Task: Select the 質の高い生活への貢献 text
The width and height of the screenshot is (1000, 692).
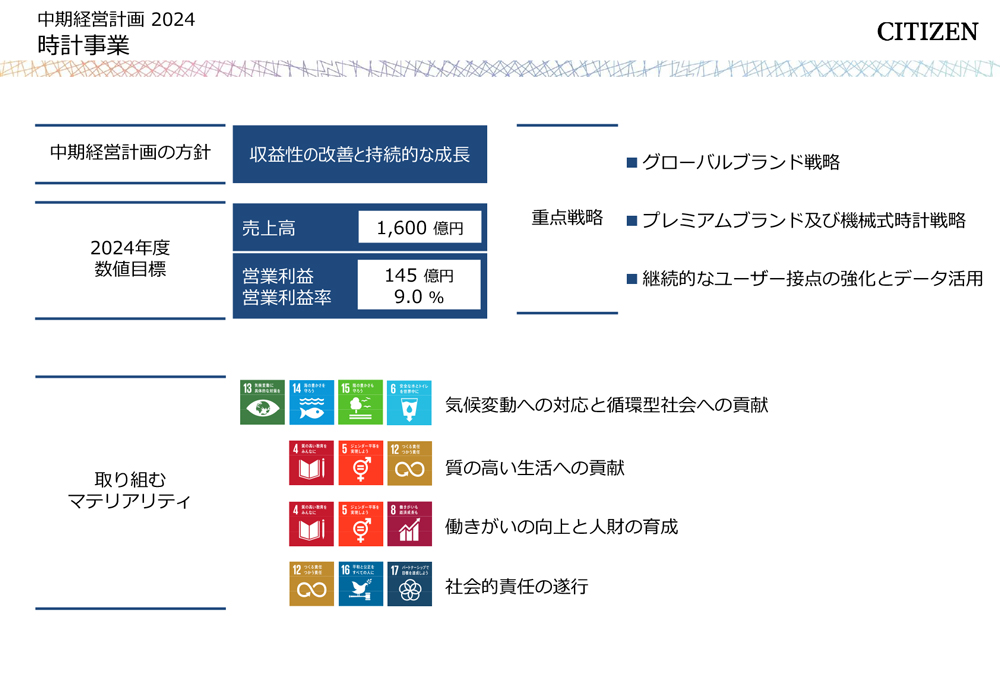Action: [x=534, y=468]
